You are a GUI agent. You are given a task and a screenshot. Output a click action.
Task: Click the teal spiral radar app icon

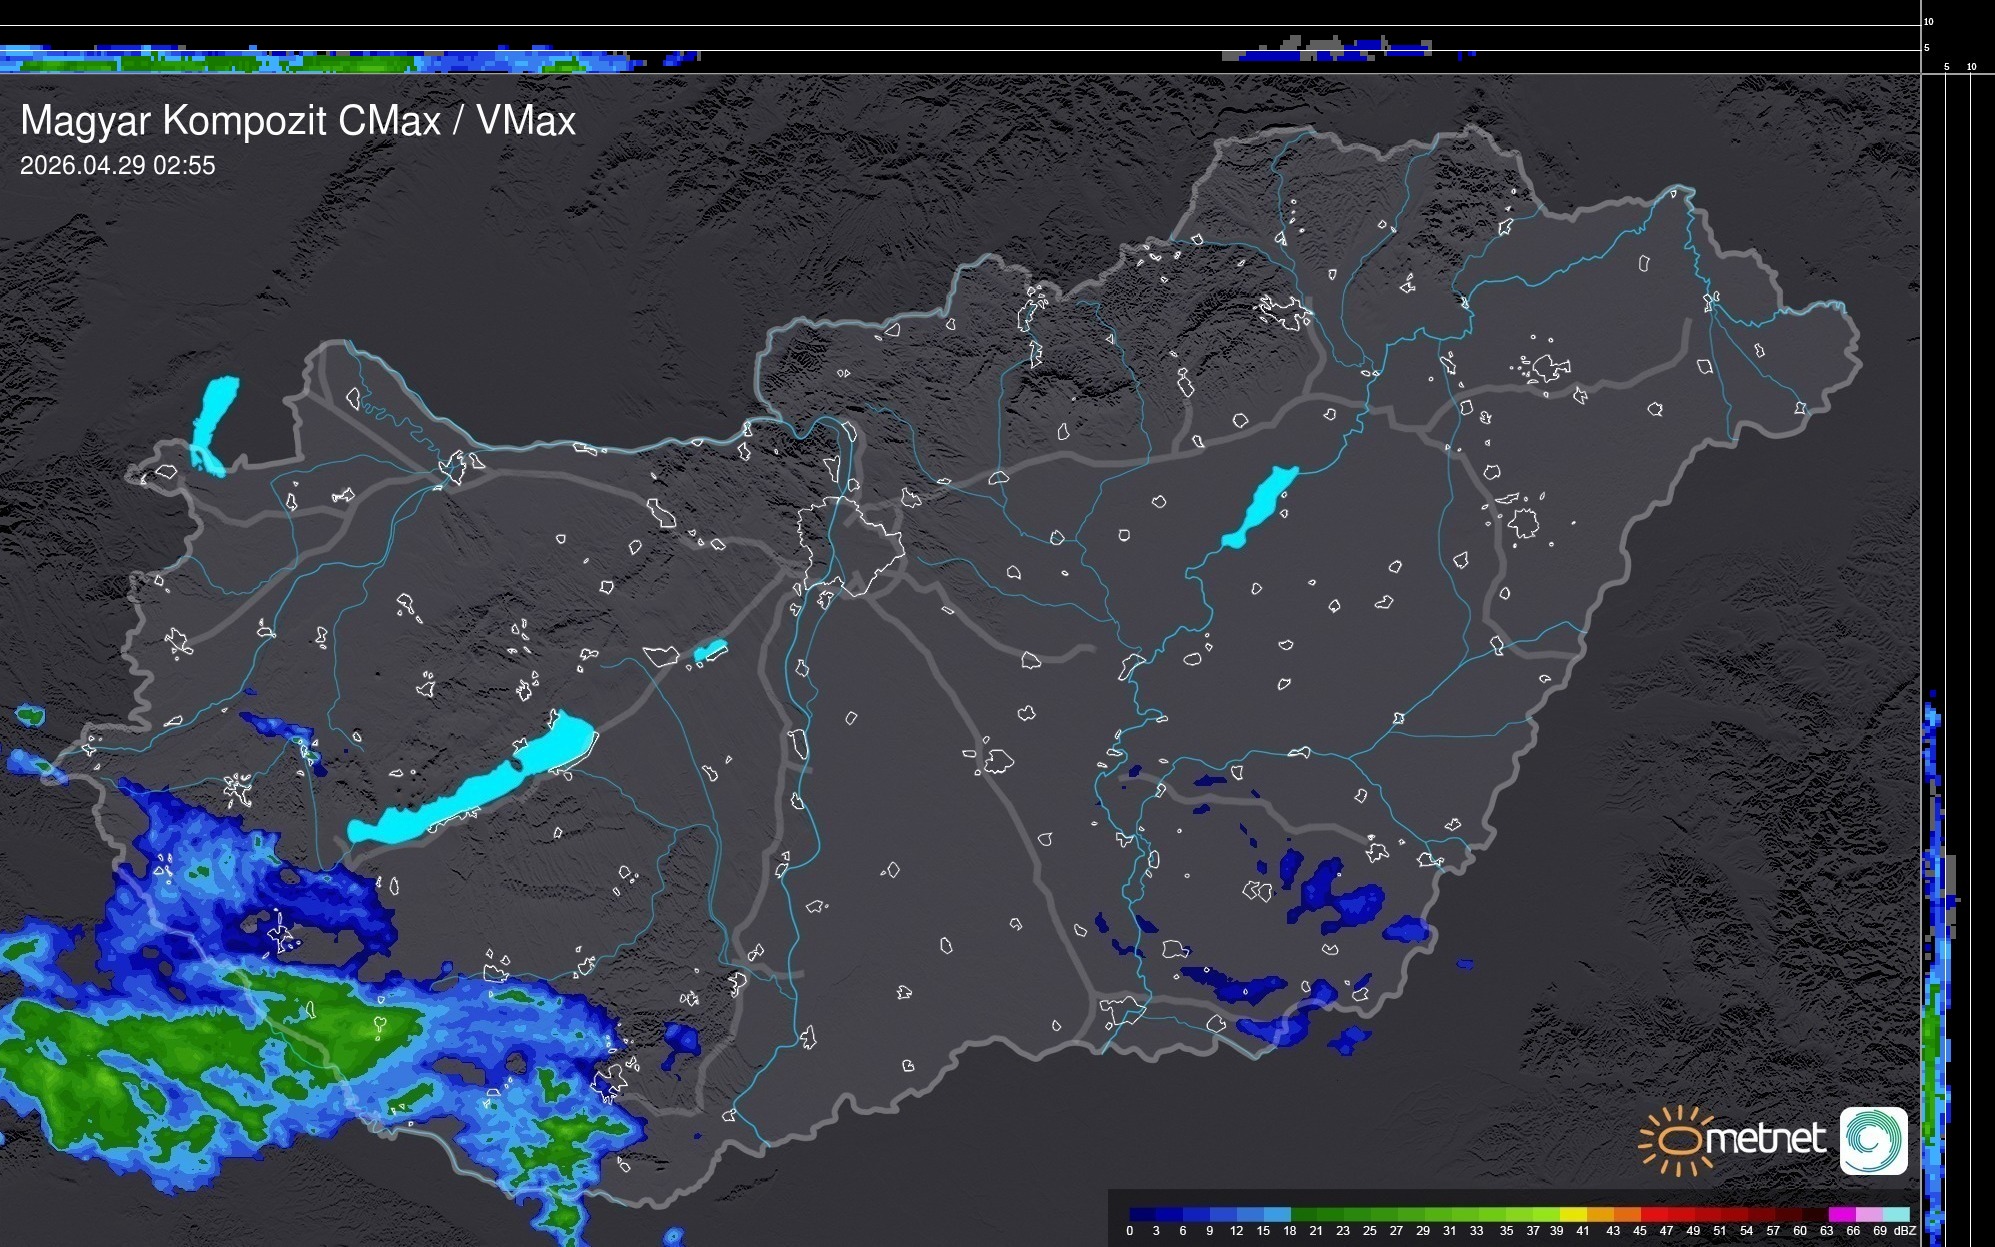coord(1873,1140)
